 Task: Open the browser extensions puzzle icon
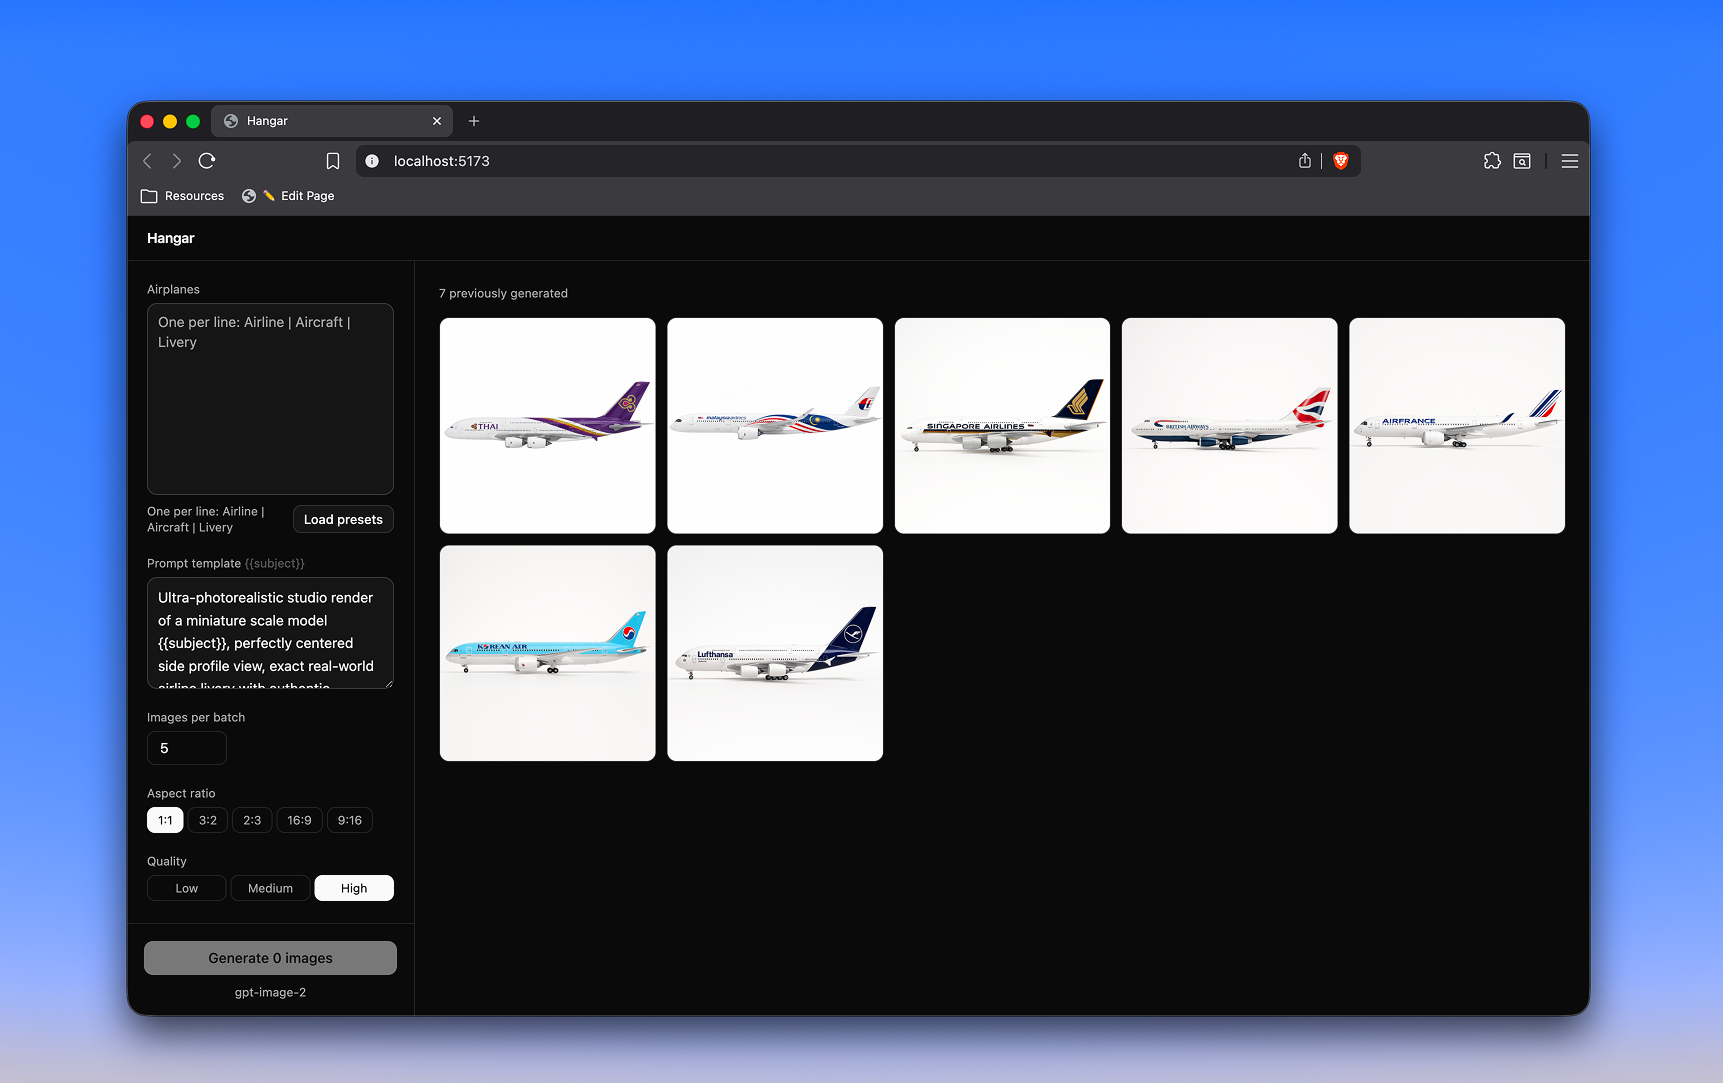(x=1492, y=161)
